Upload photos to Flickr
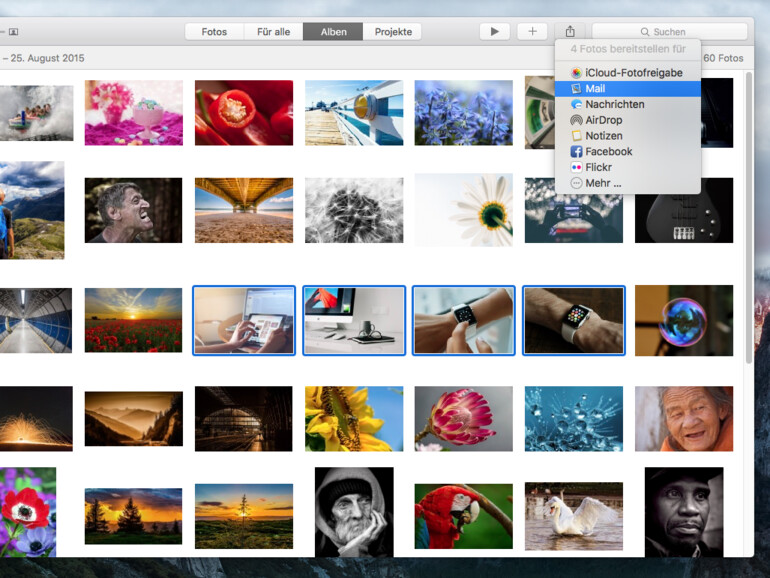 click(598, 167)
